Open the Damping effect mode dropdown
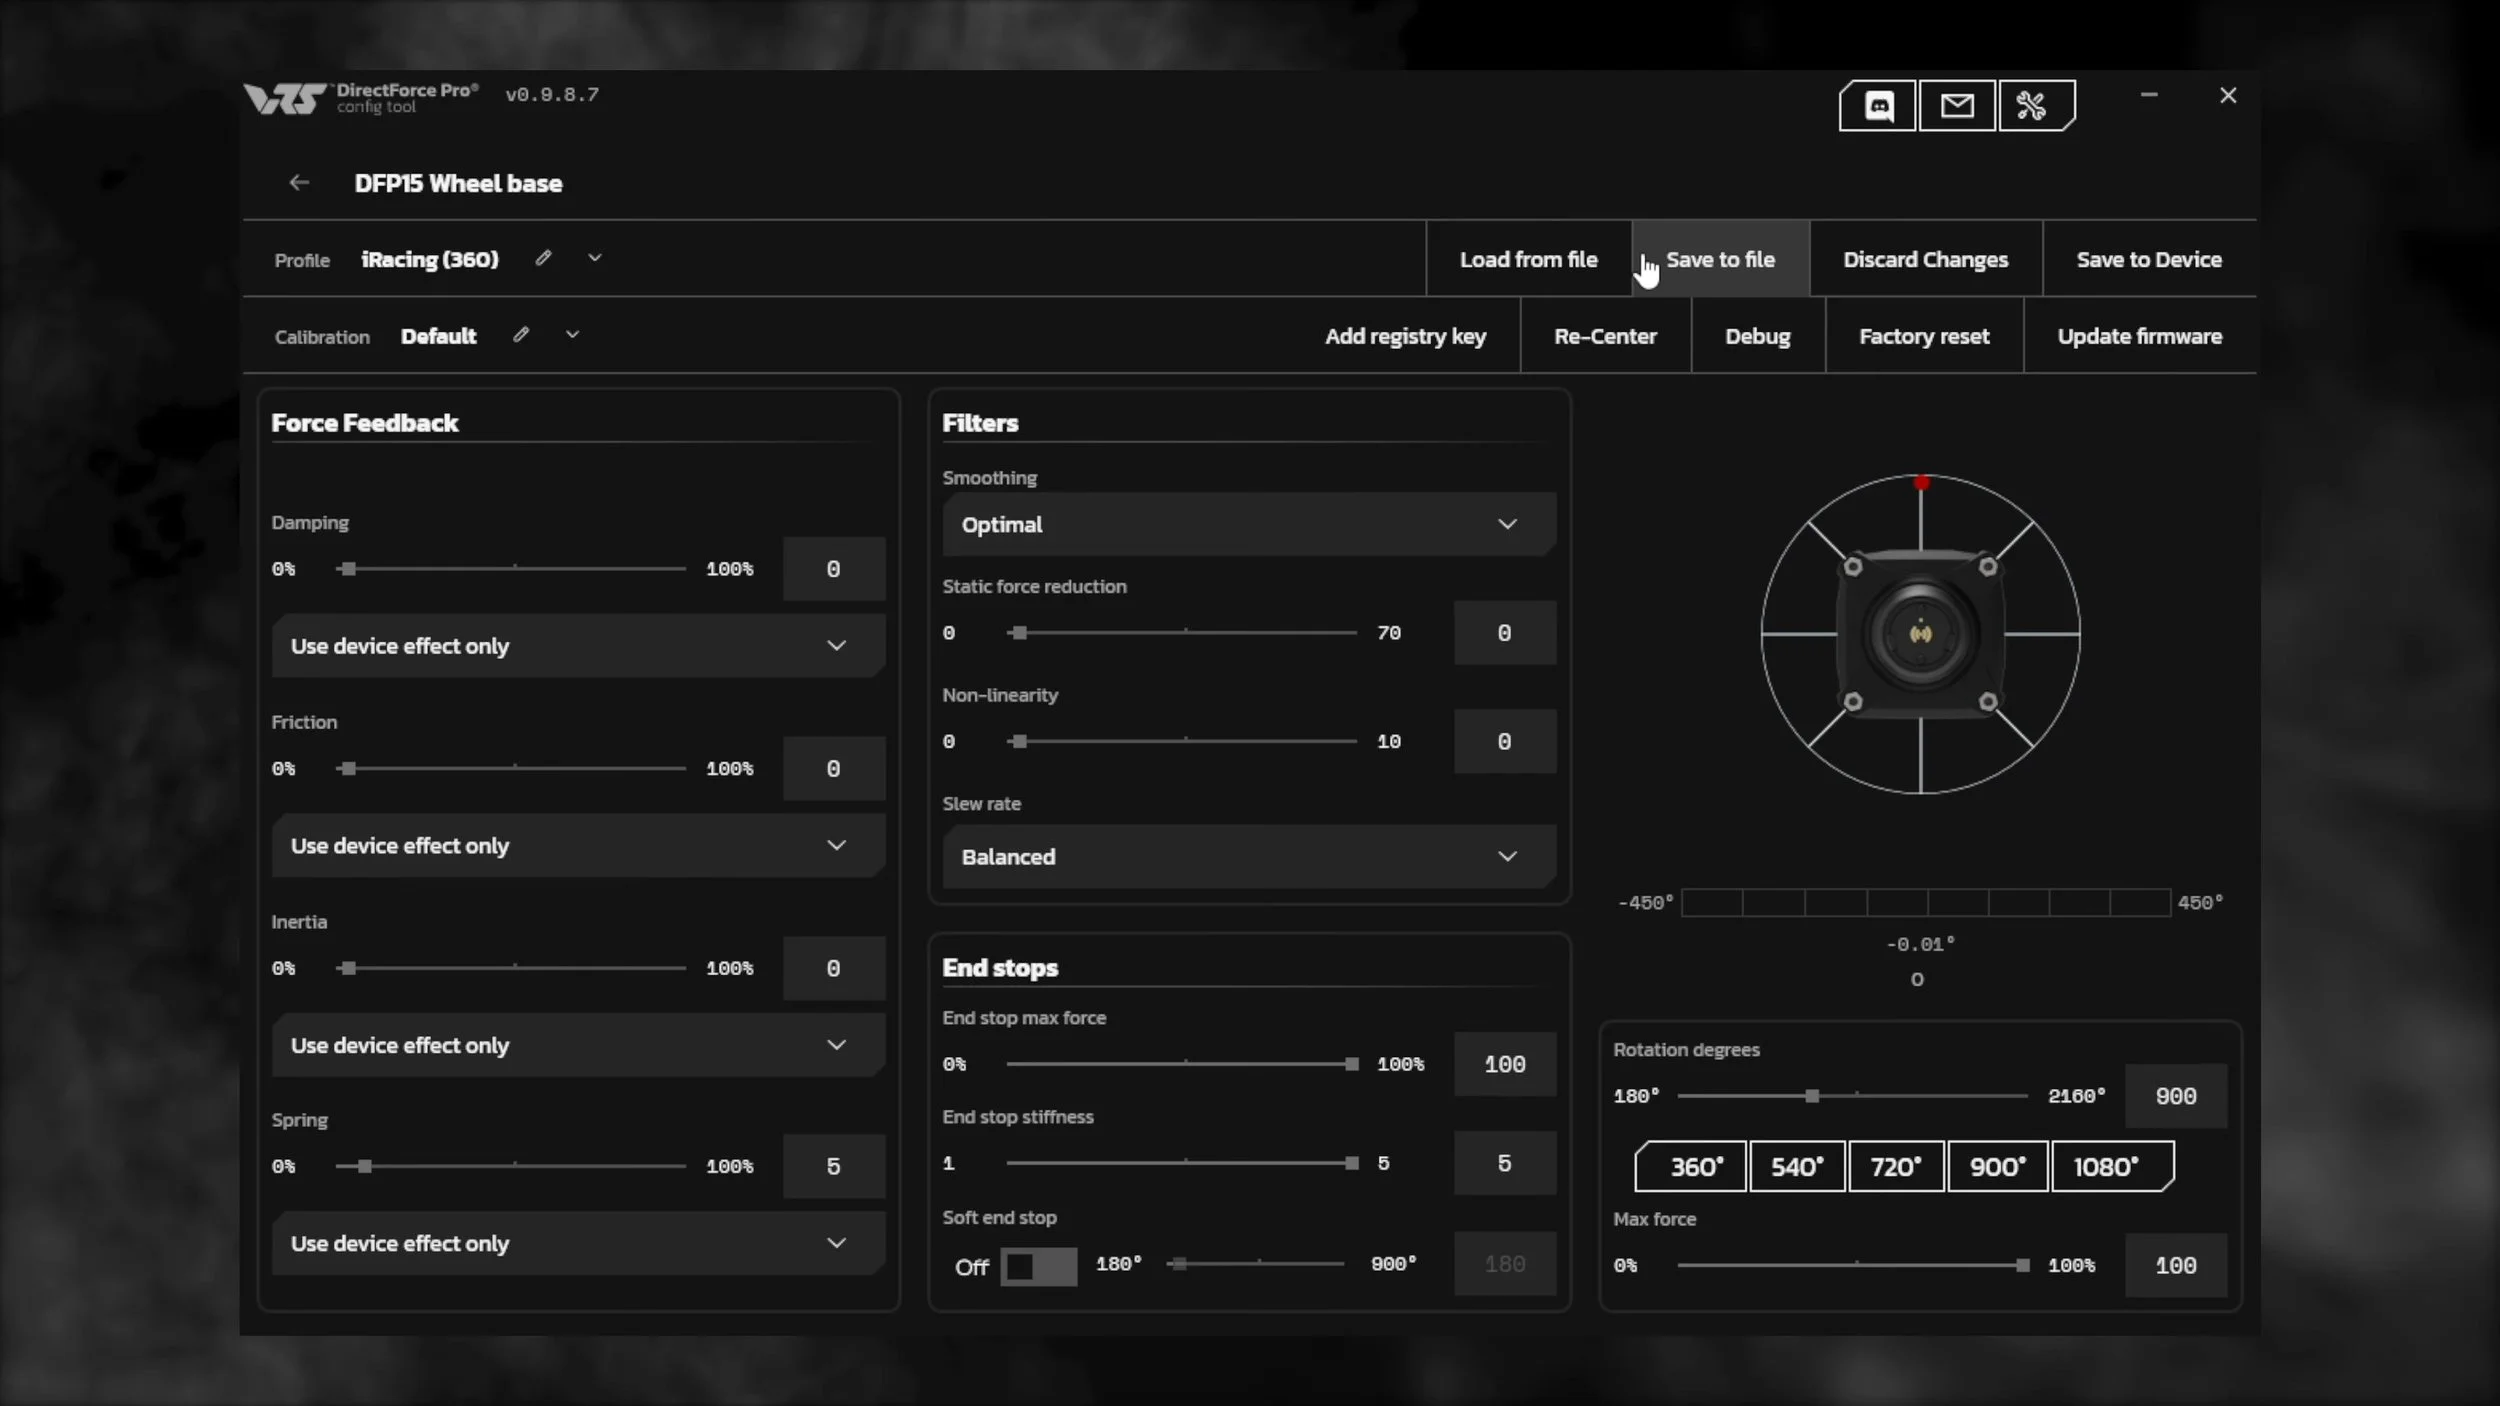Viewport: 2500px width, 1406px height. (577, 646)
